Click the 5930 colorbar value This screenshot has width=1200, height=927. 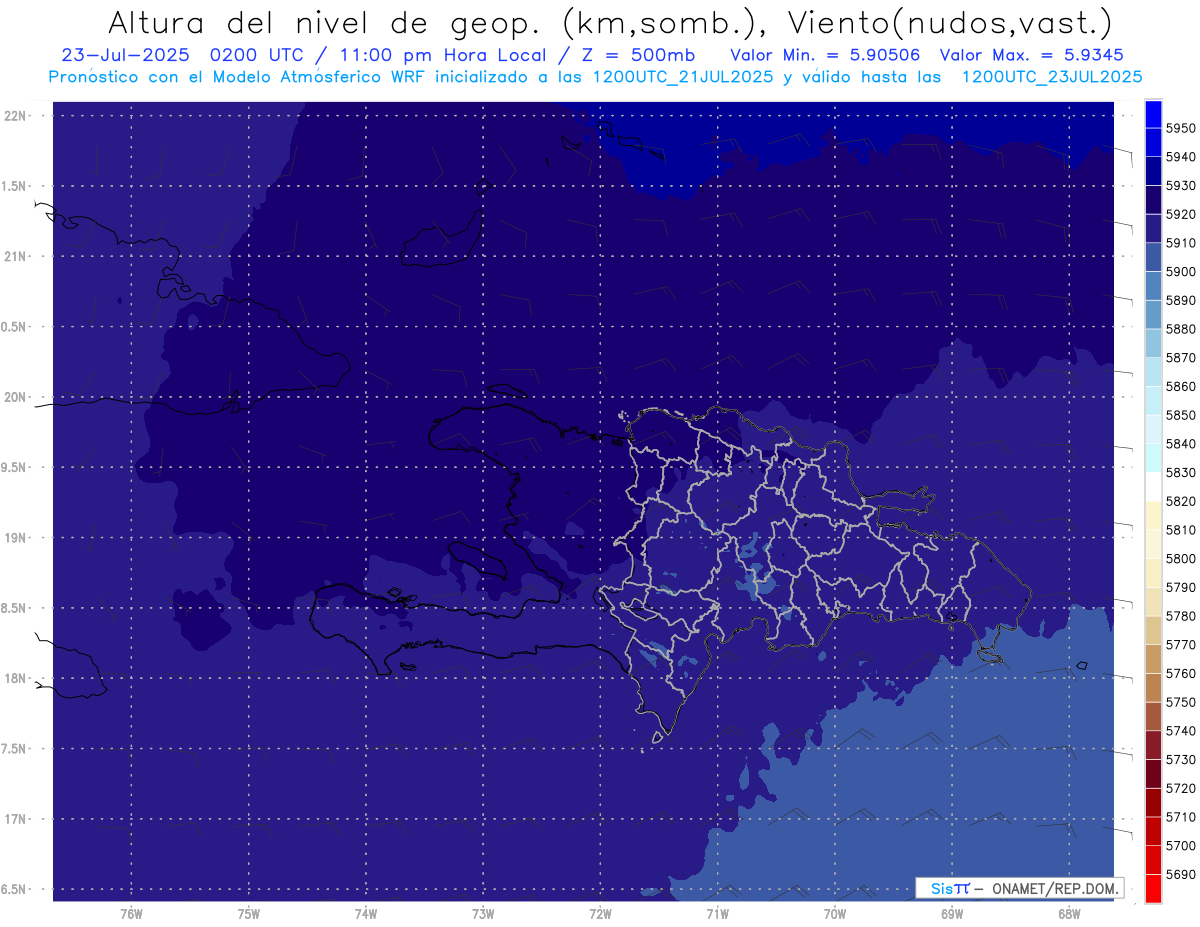pos(1181,186)
